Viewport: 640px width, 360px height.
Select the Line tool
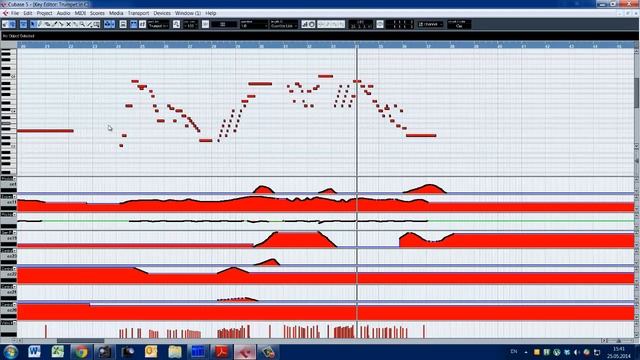click(89, 24)
